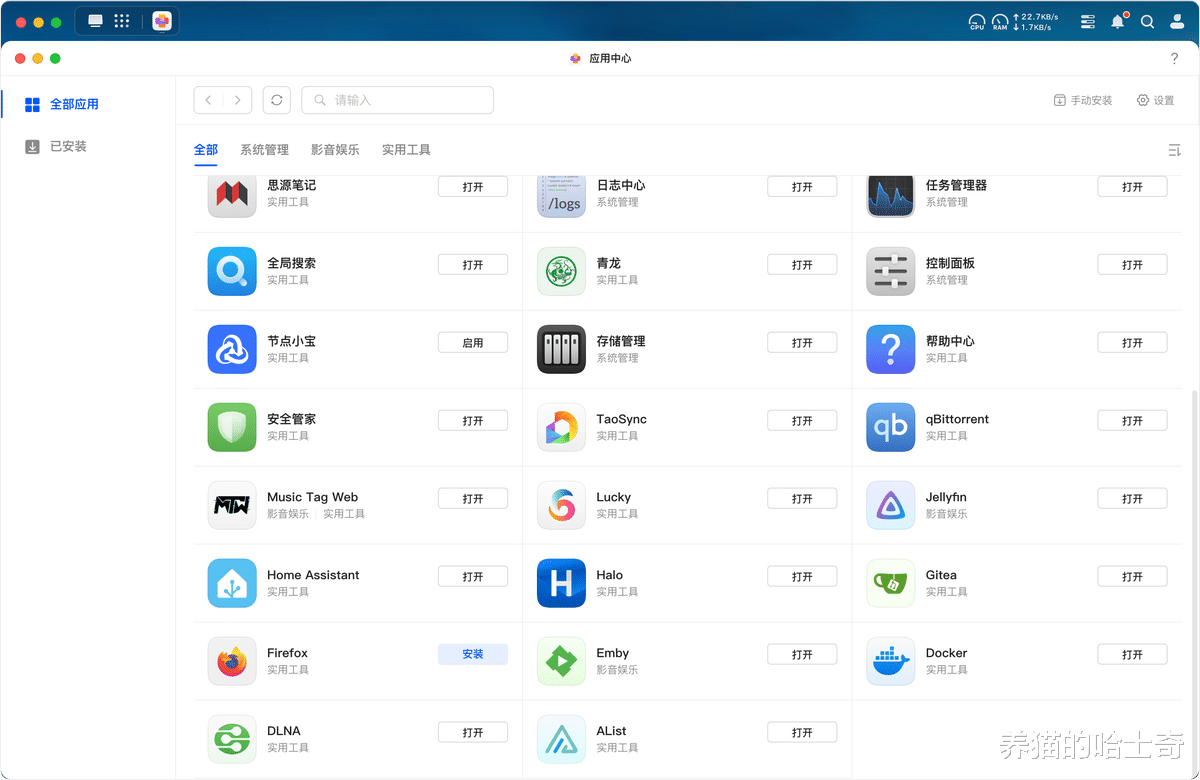Switch to the 系统管理 tab
This screenshot has height=780, width=1200.
(264, 150)
